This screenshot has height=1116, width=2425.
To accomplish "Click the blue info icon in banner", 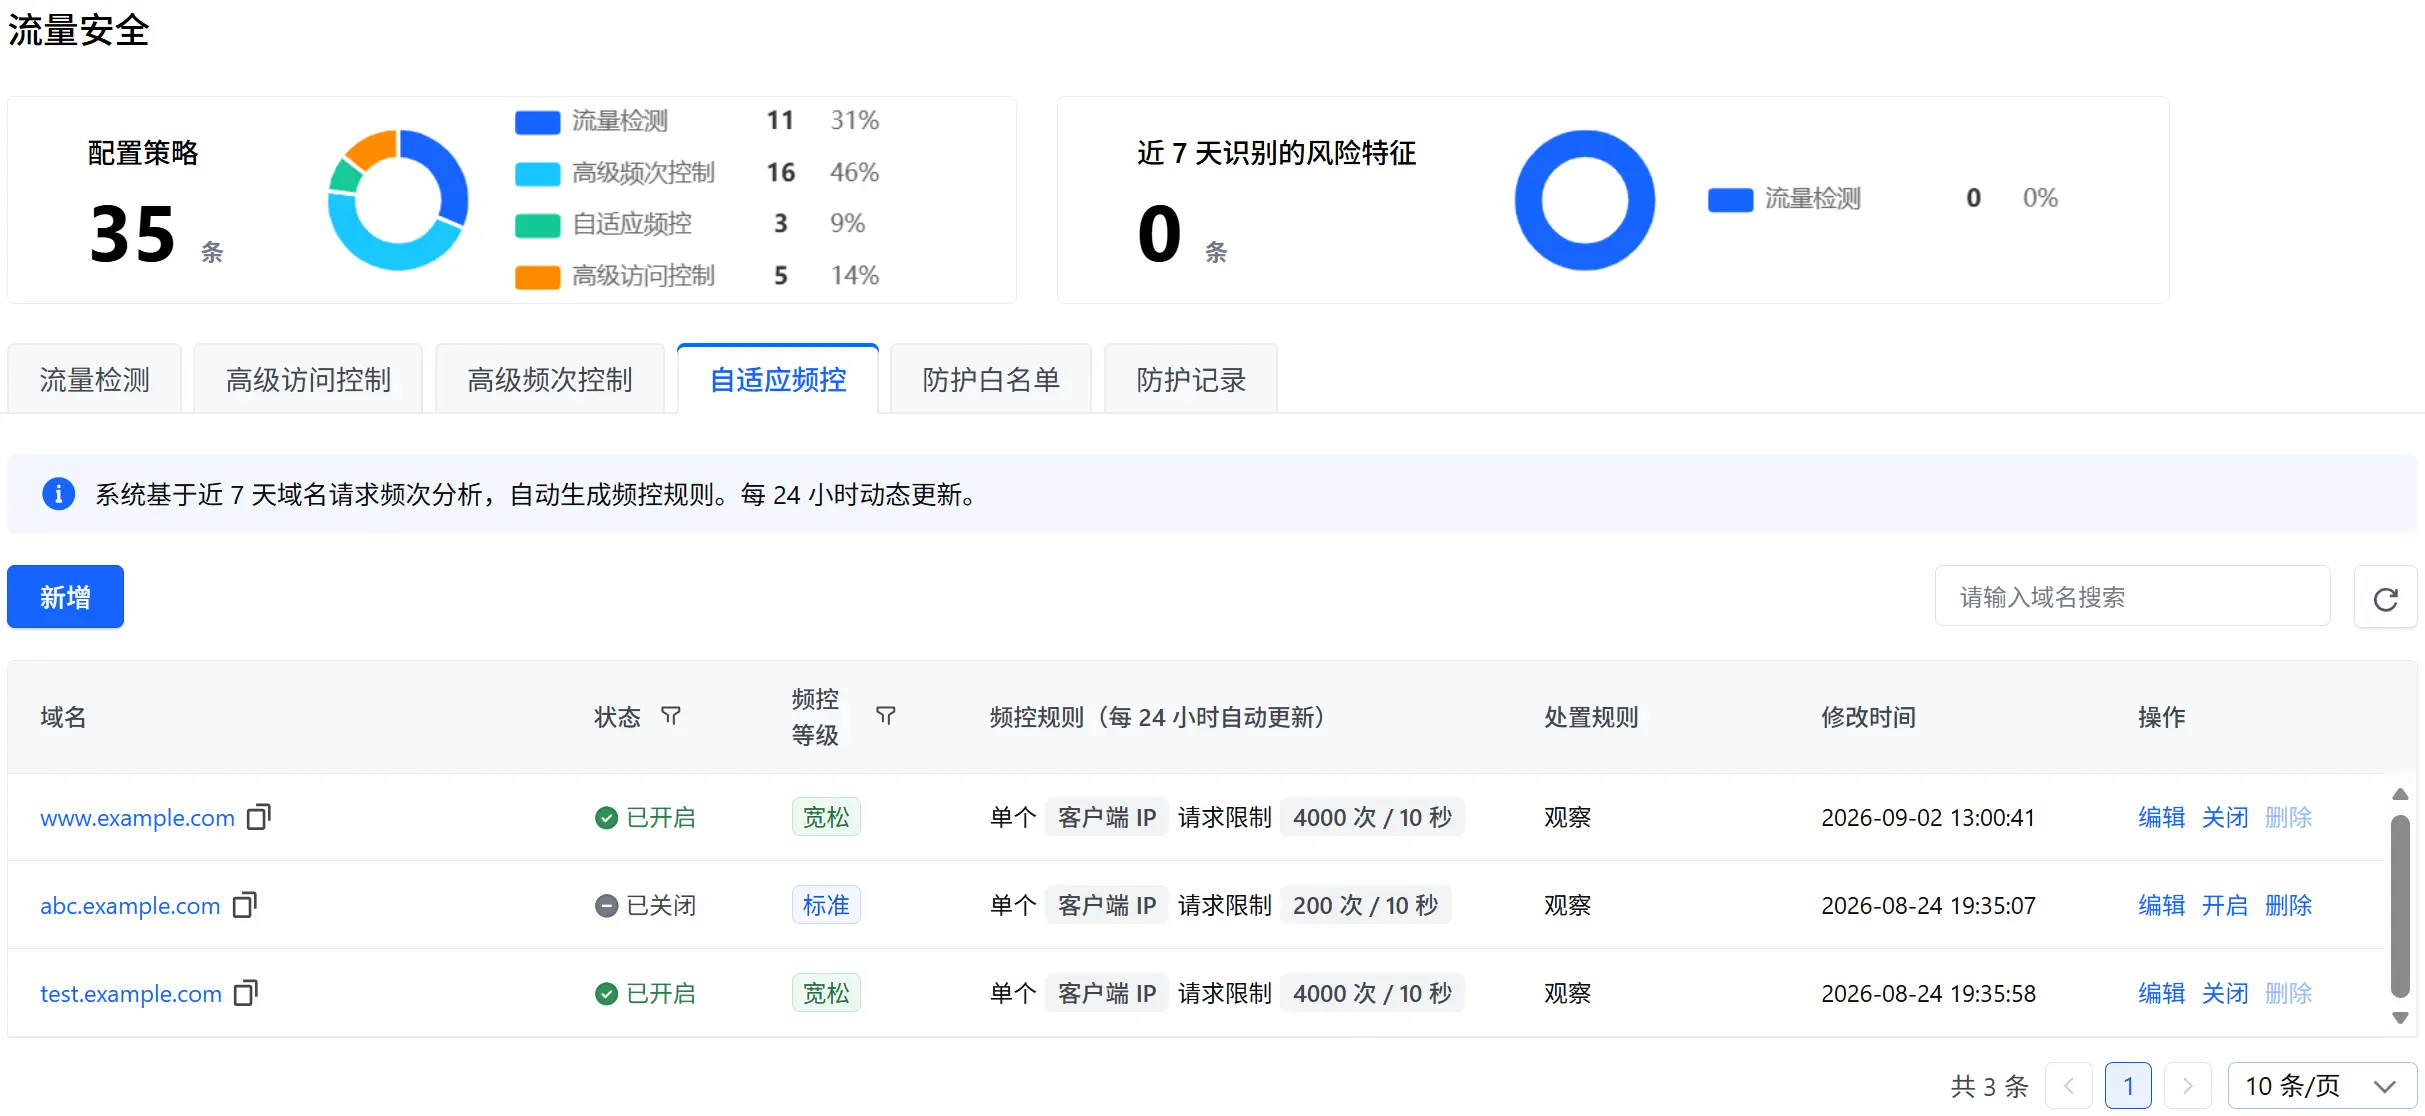I will (59, 494).
